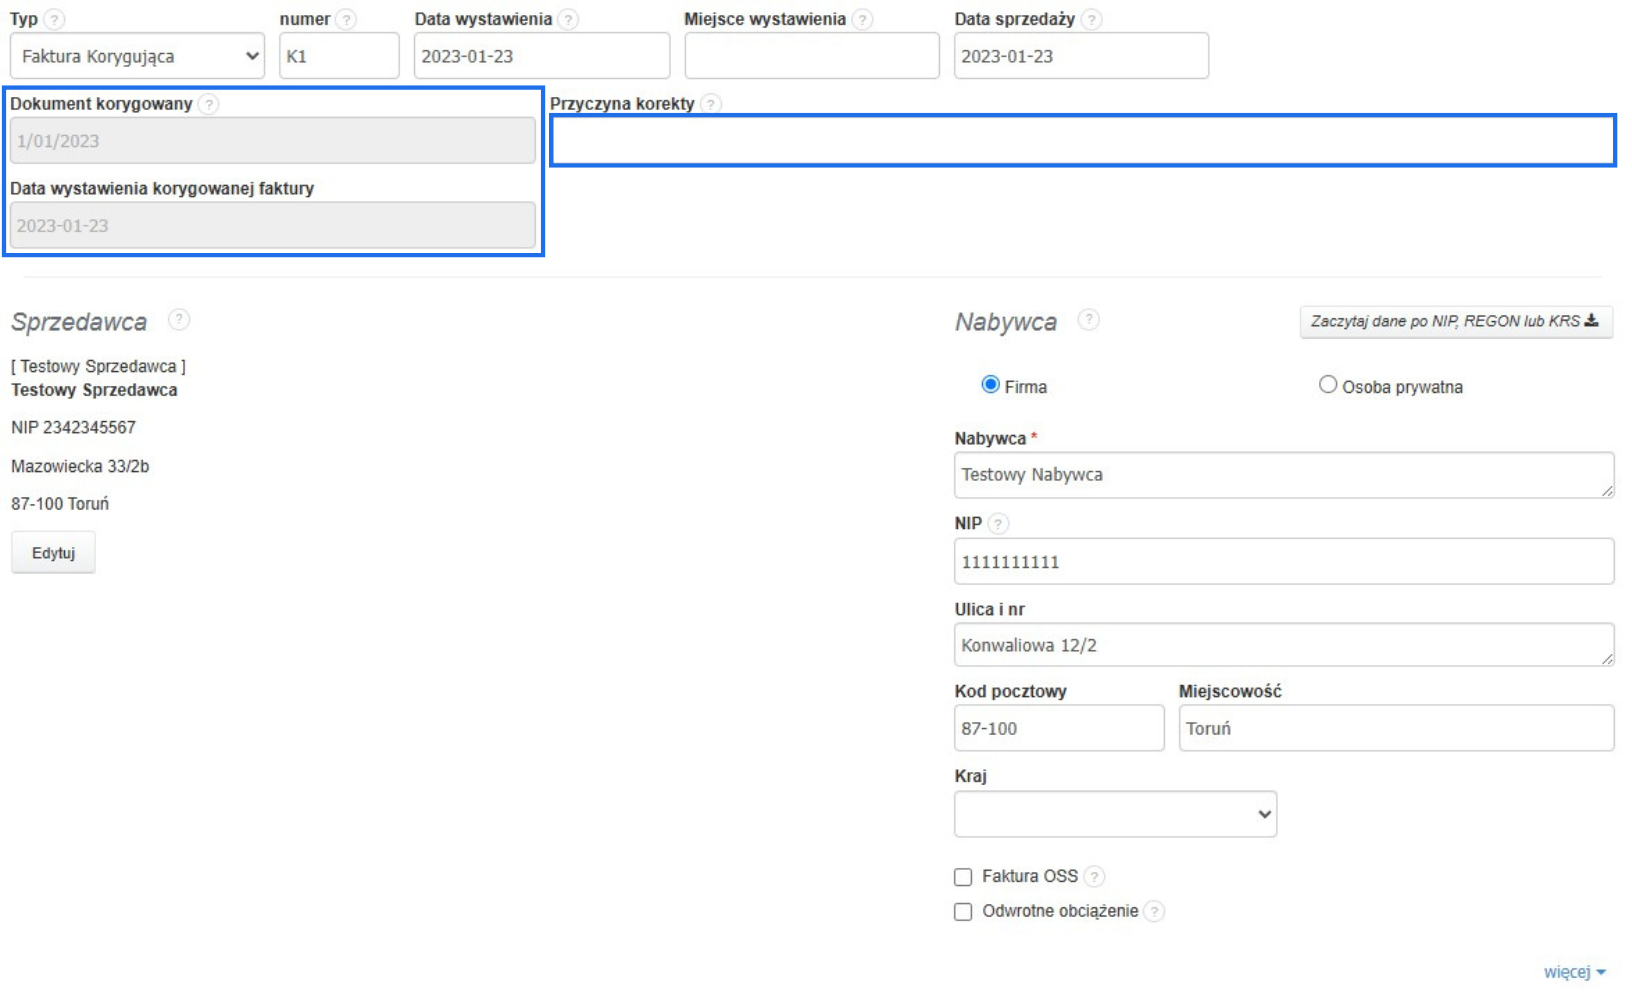Enable the Faktura OSS checkbox
The height and width of the screenshot is (992, 1632).
click(x=963, y=877)
